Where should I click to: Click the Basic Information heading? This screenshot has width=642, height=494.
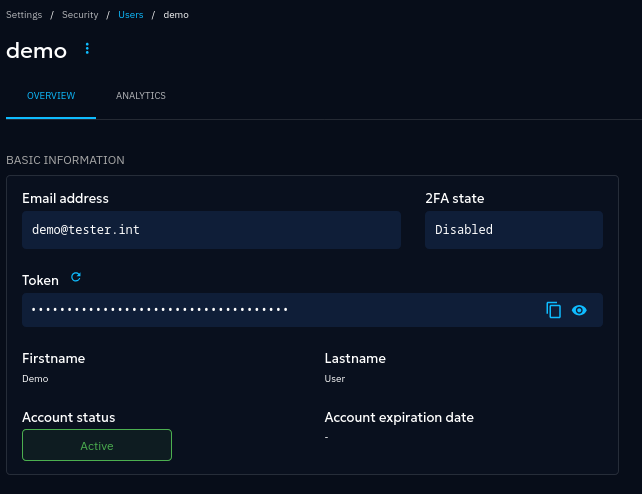pos(65,160)
